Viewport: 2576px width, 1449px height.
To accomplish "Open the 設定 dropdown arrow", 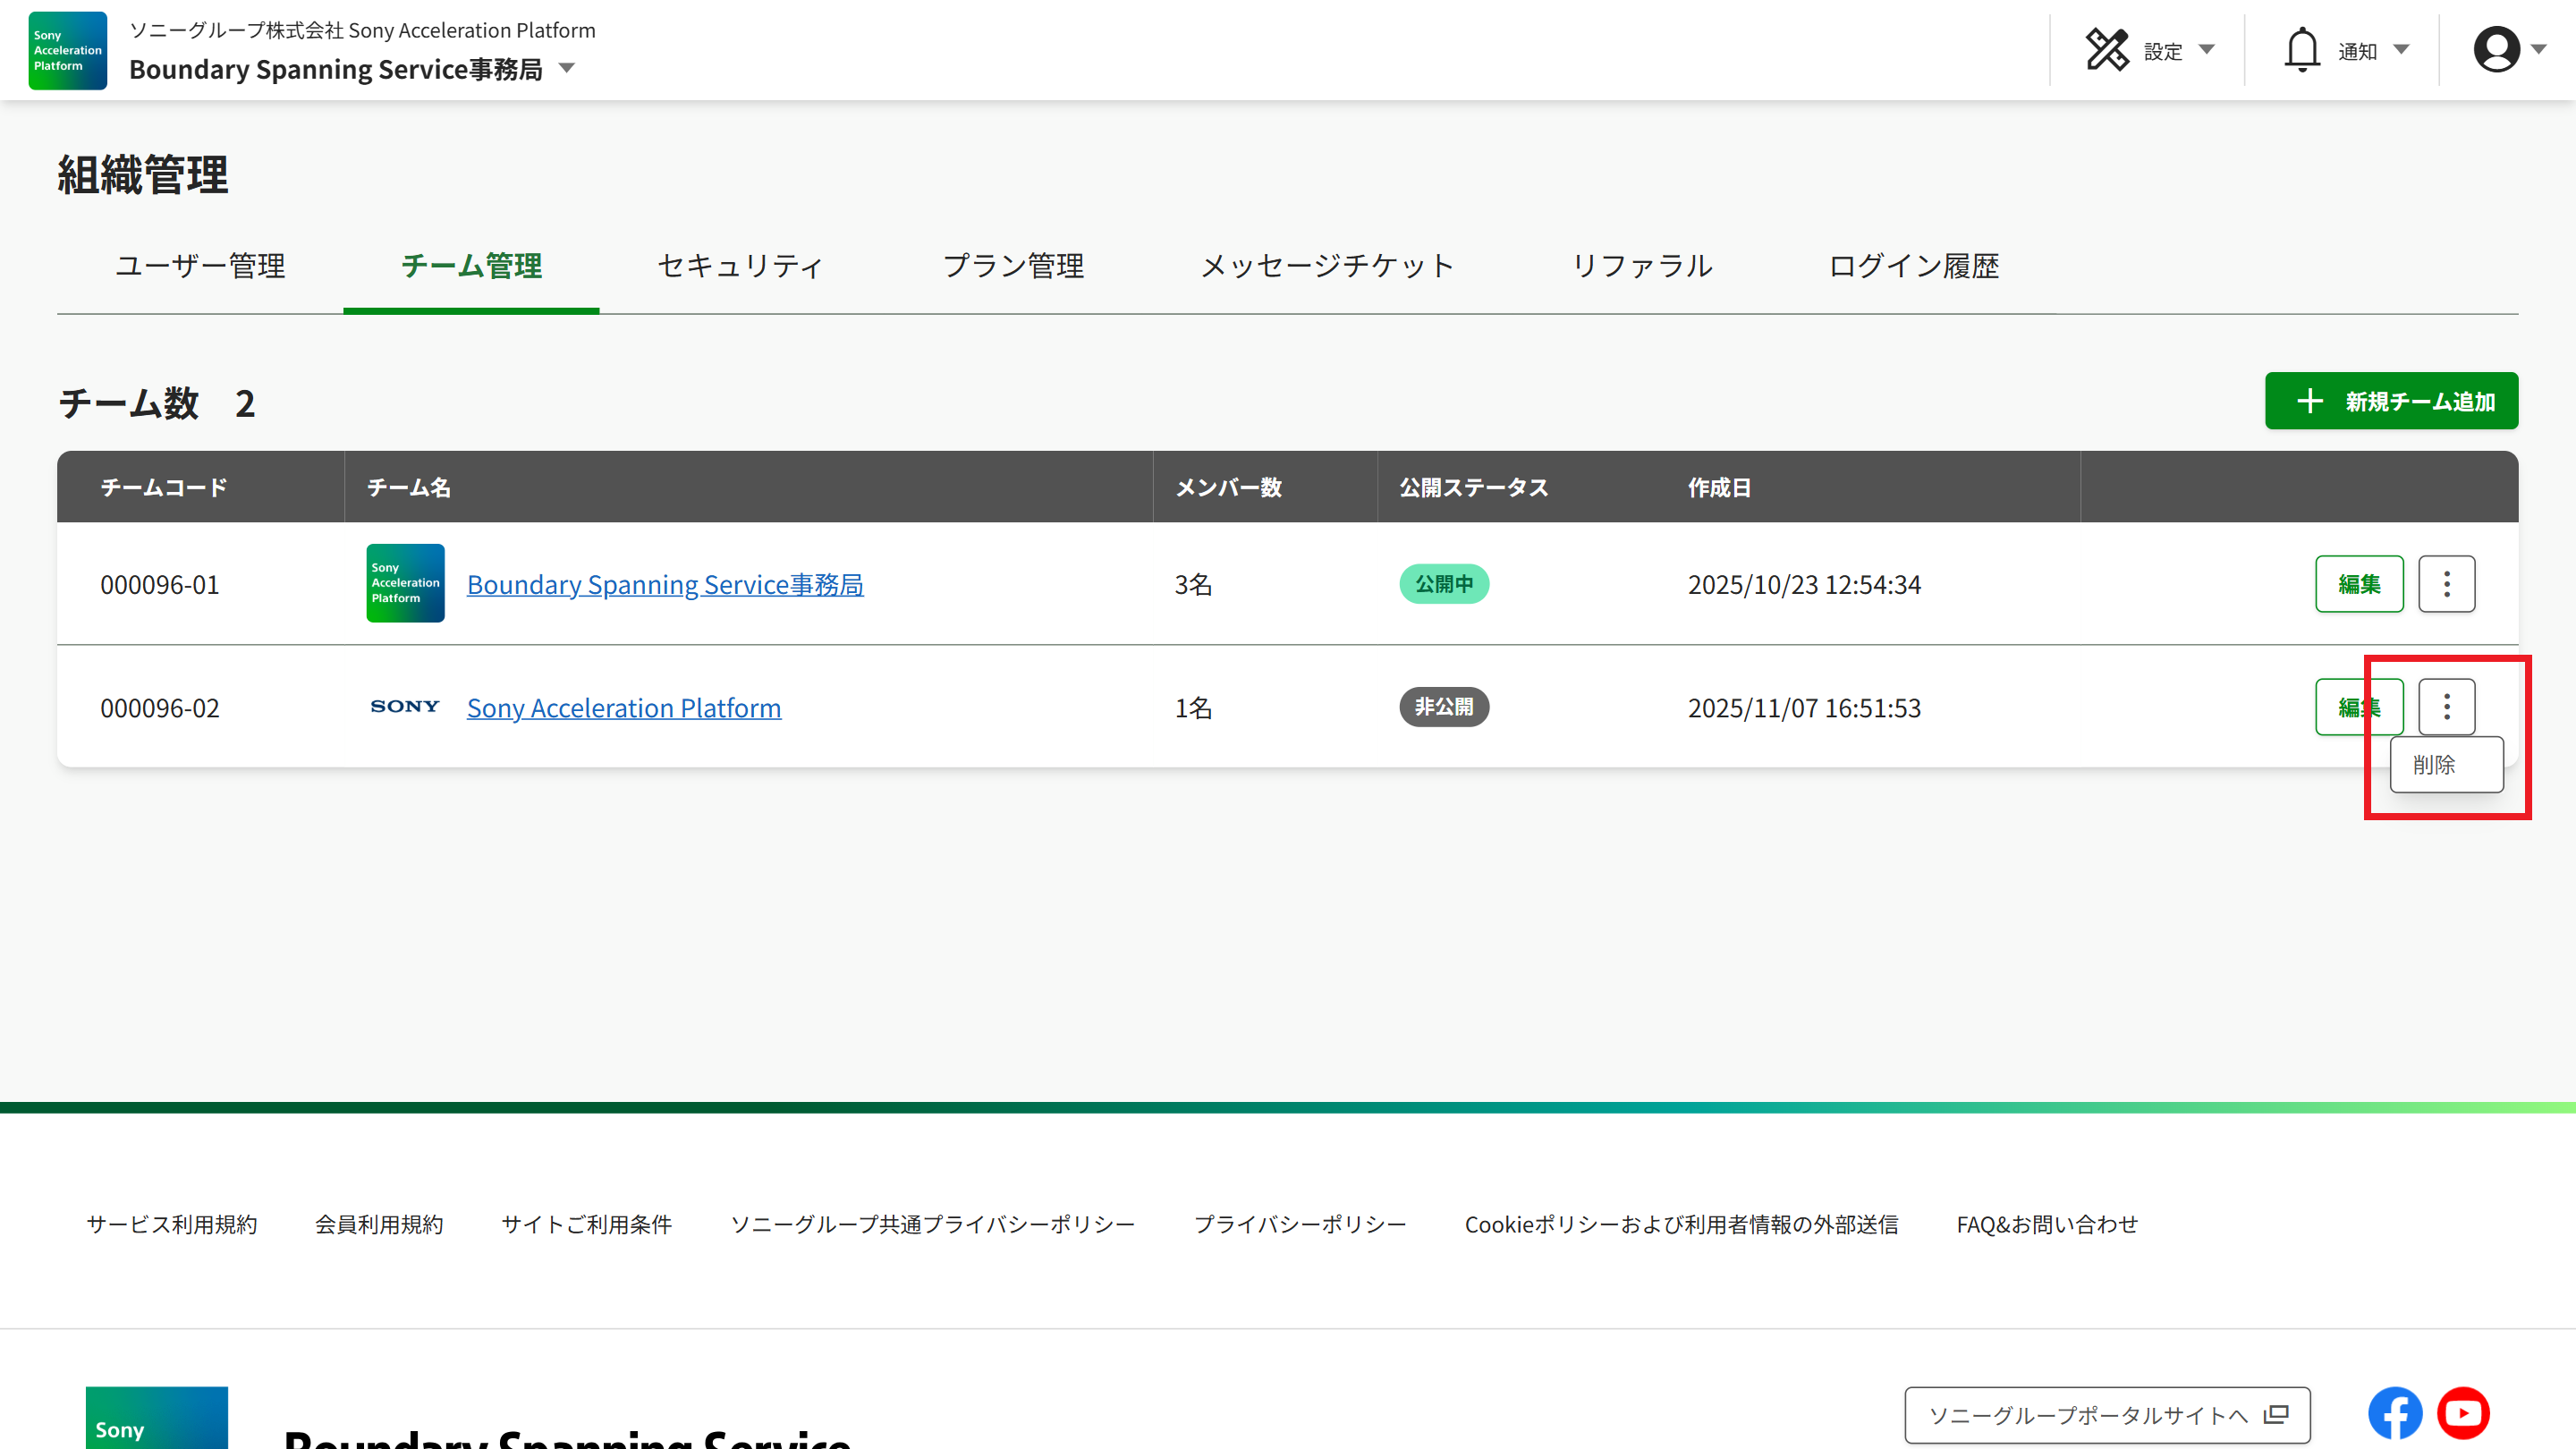I will [2206, 49].
